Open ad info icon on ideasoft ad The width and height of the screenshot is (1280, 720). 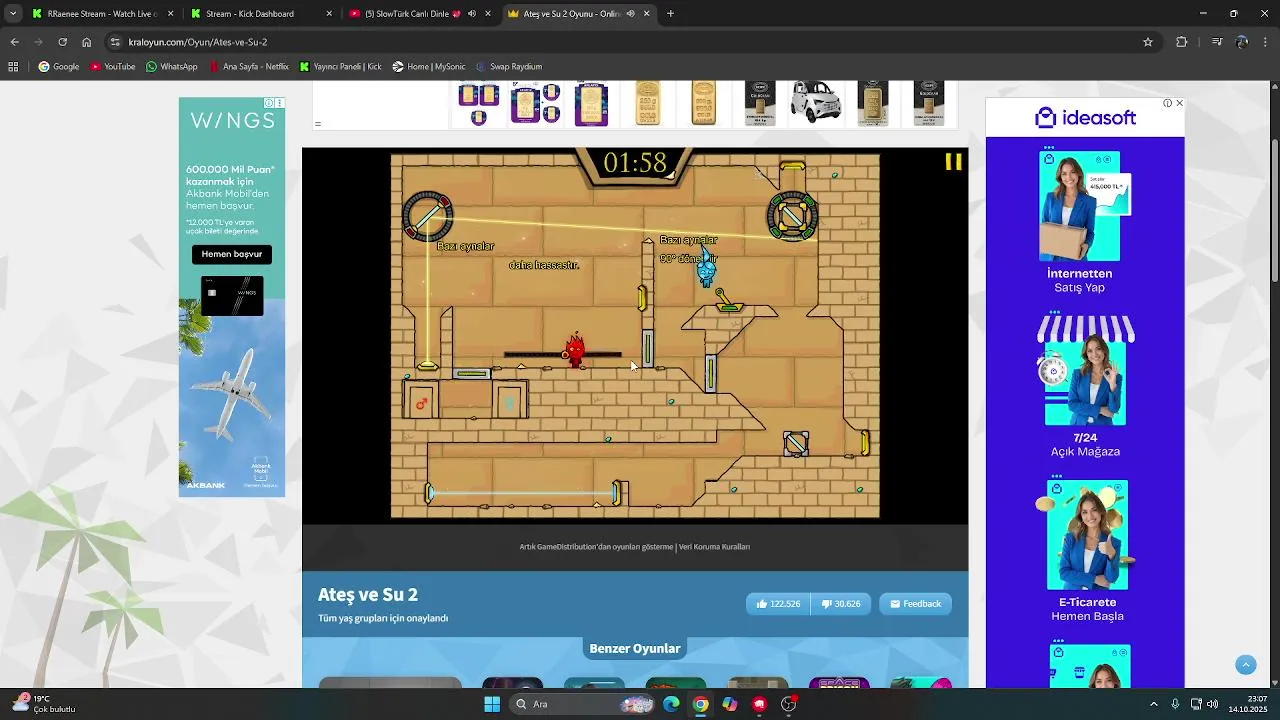[x=1167, y=103]
